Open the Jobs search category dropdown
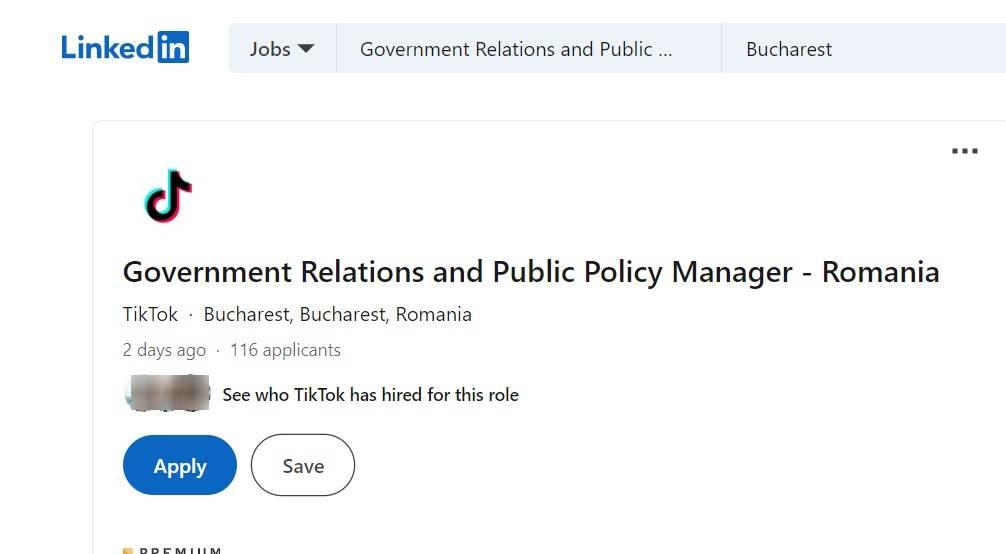The image size is (1006, 554). (x=281, y=49)
